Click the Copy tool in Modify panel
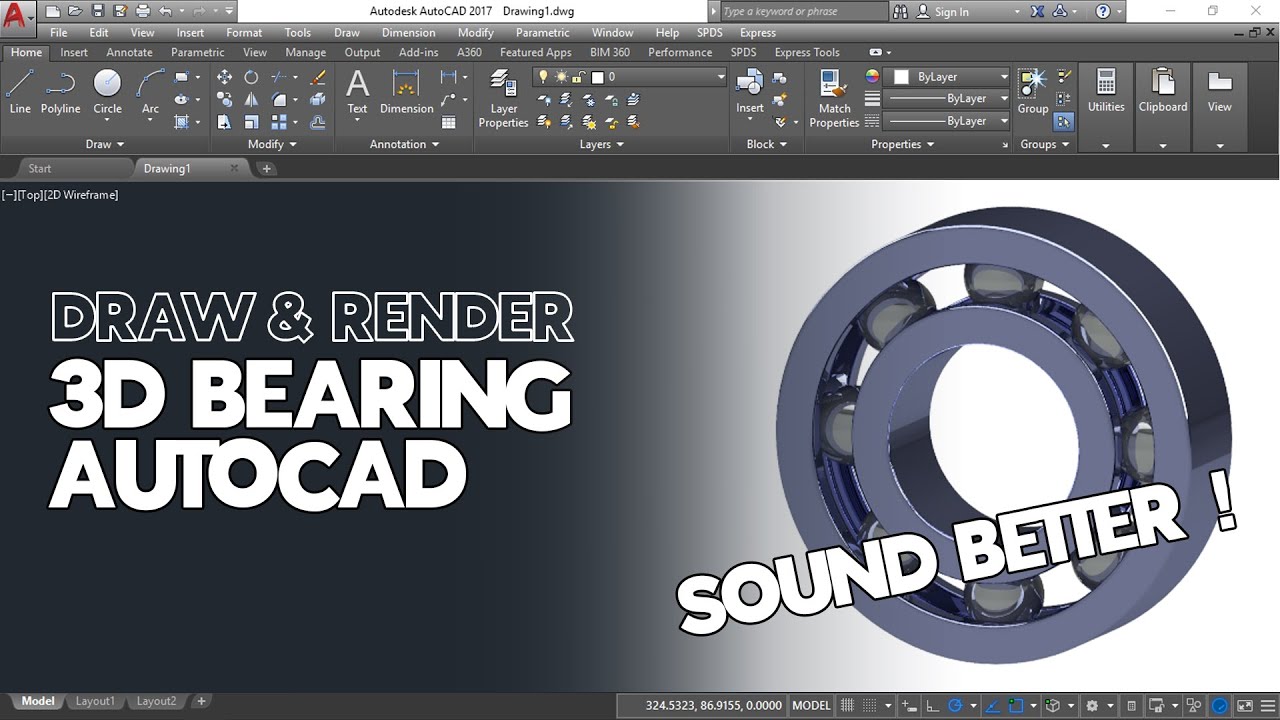 pos(224,99)
